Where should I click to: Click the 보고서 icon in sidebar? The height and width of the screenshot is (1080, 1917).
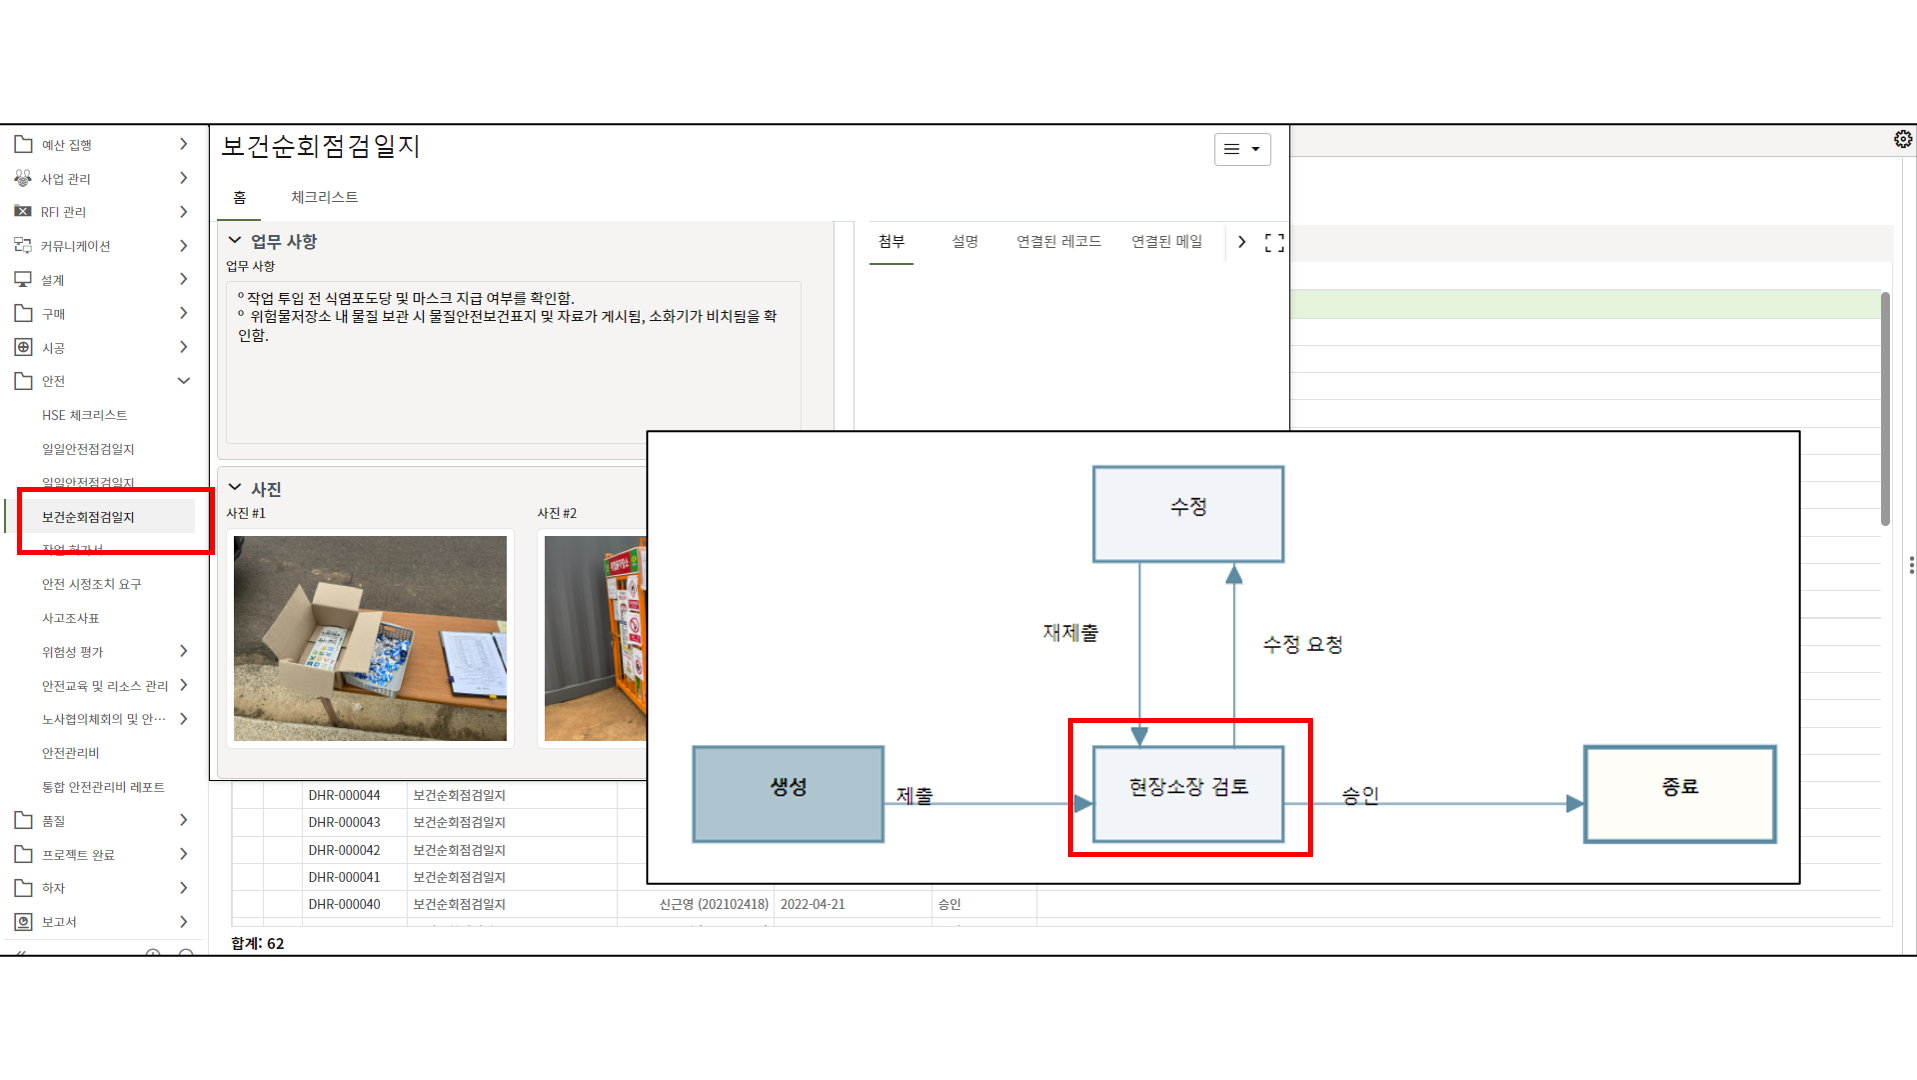point(23,922)
